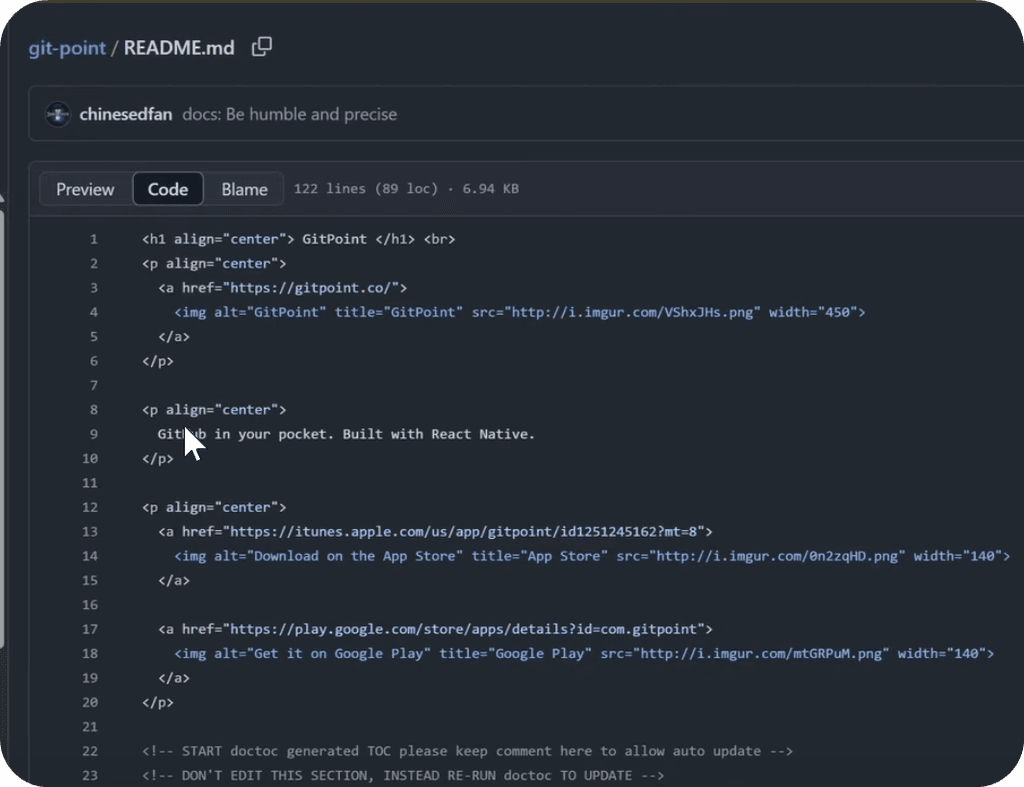This screenshot has height=787, width=1024.
Task: Click the closing </p> tag on line 6
Action: [158, 361]
